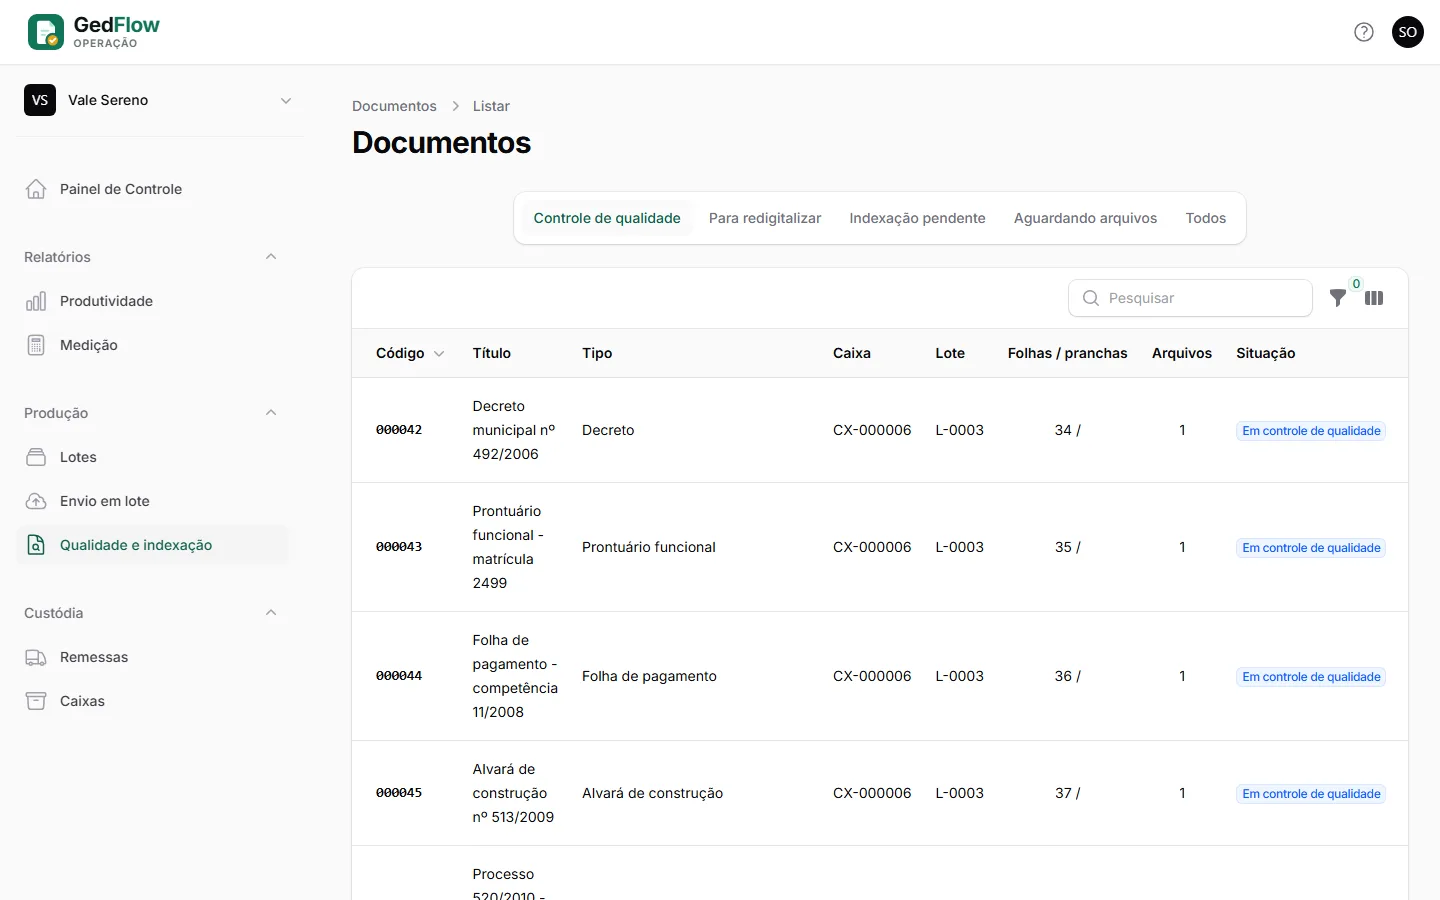This screenshot has height=900, width=1440.
Task: Click the Medição calculator icon
Action: [36, 345]
